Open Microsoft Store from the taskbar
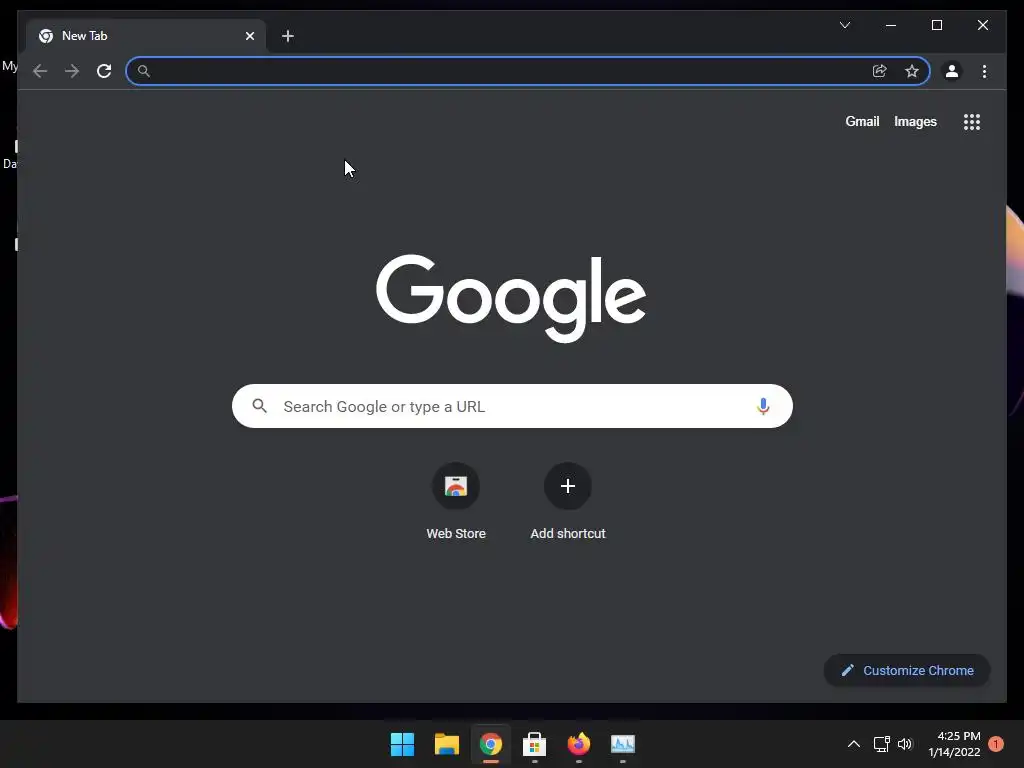 pyautogui.click(x=534, y=744)
